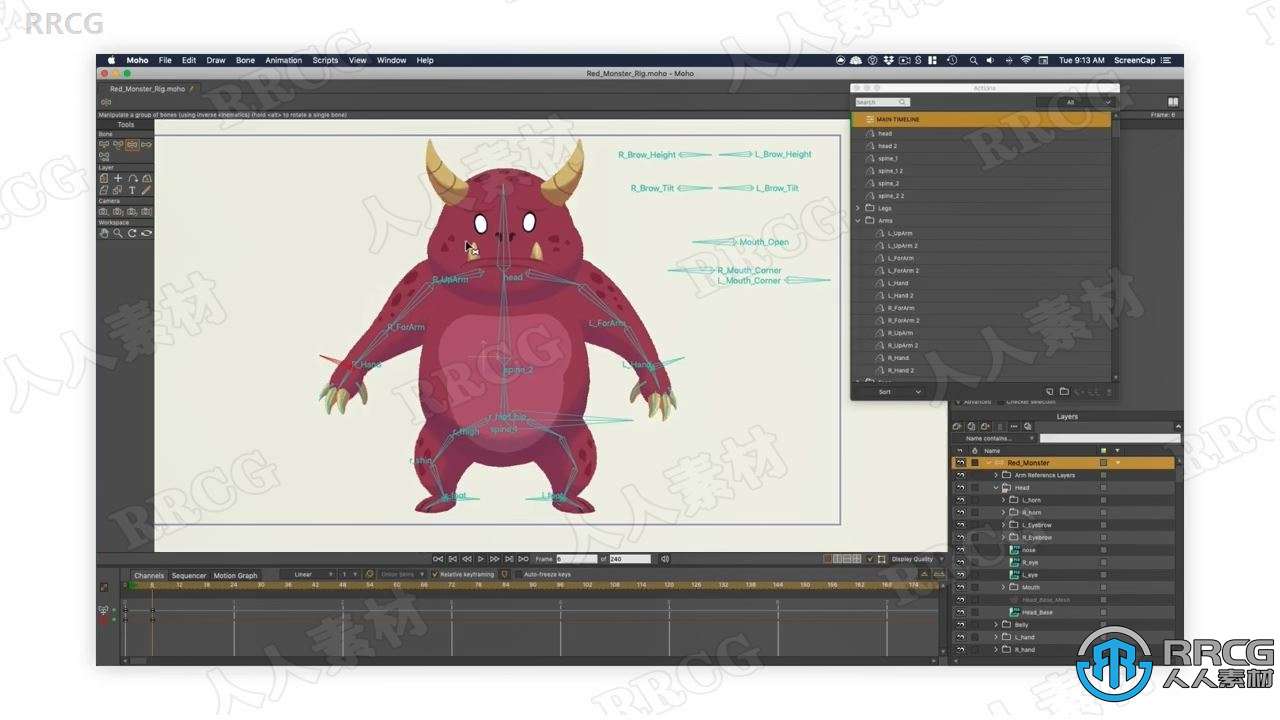Expand the L_horn layer group

coord(1003,500)
